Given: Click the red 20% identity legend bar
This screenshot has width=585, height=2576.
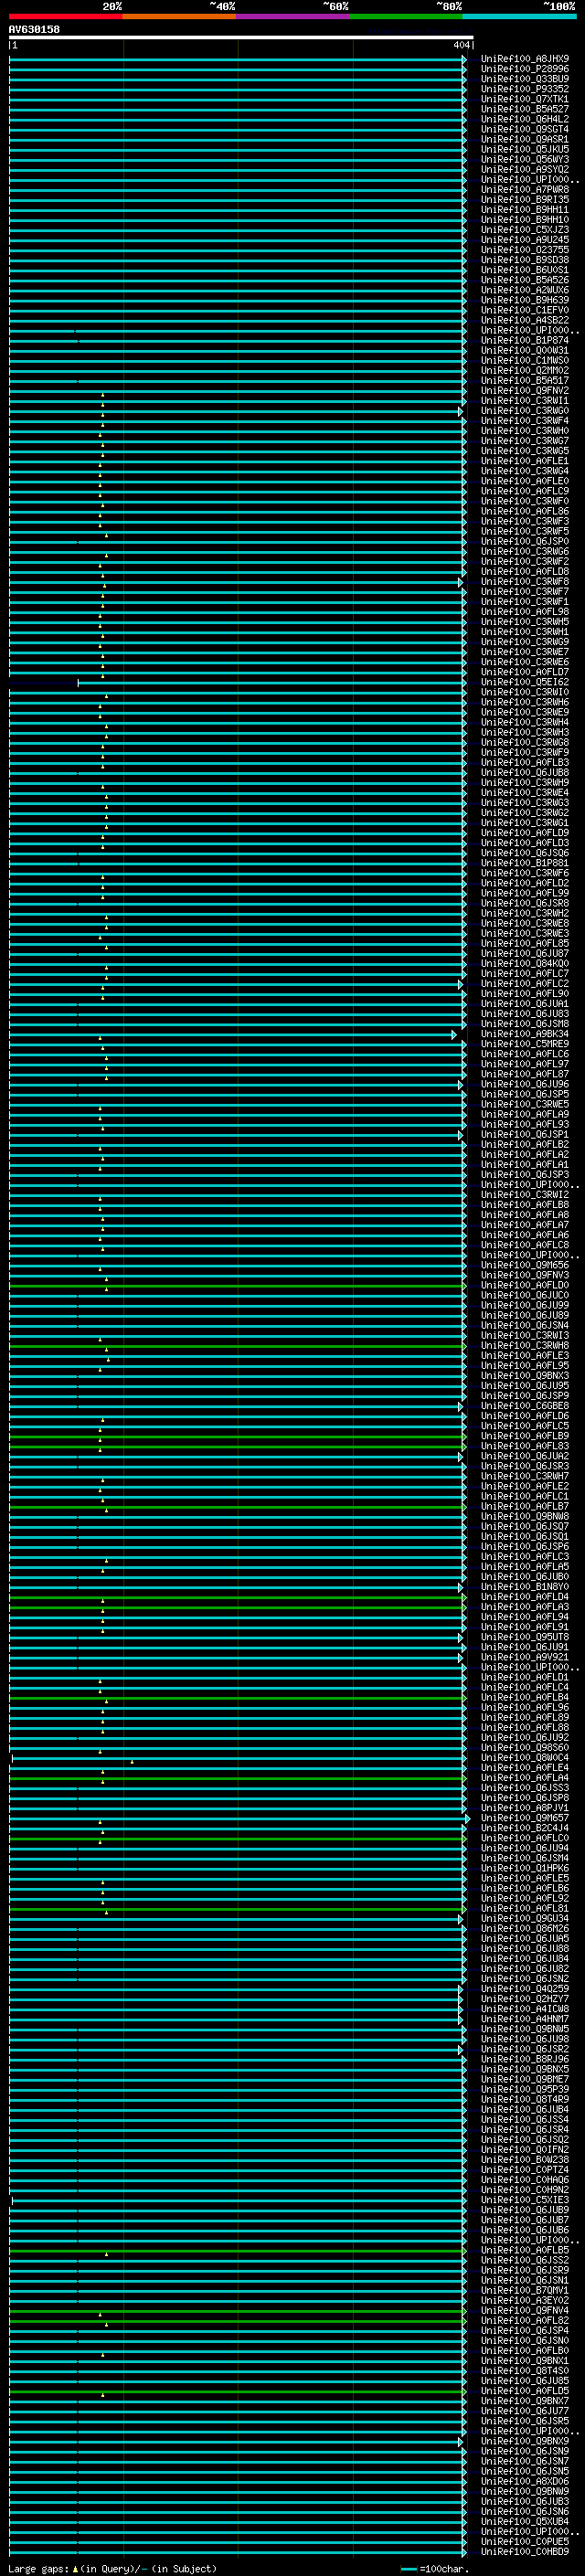Looking at the screenshot, I should coord(65,16).
